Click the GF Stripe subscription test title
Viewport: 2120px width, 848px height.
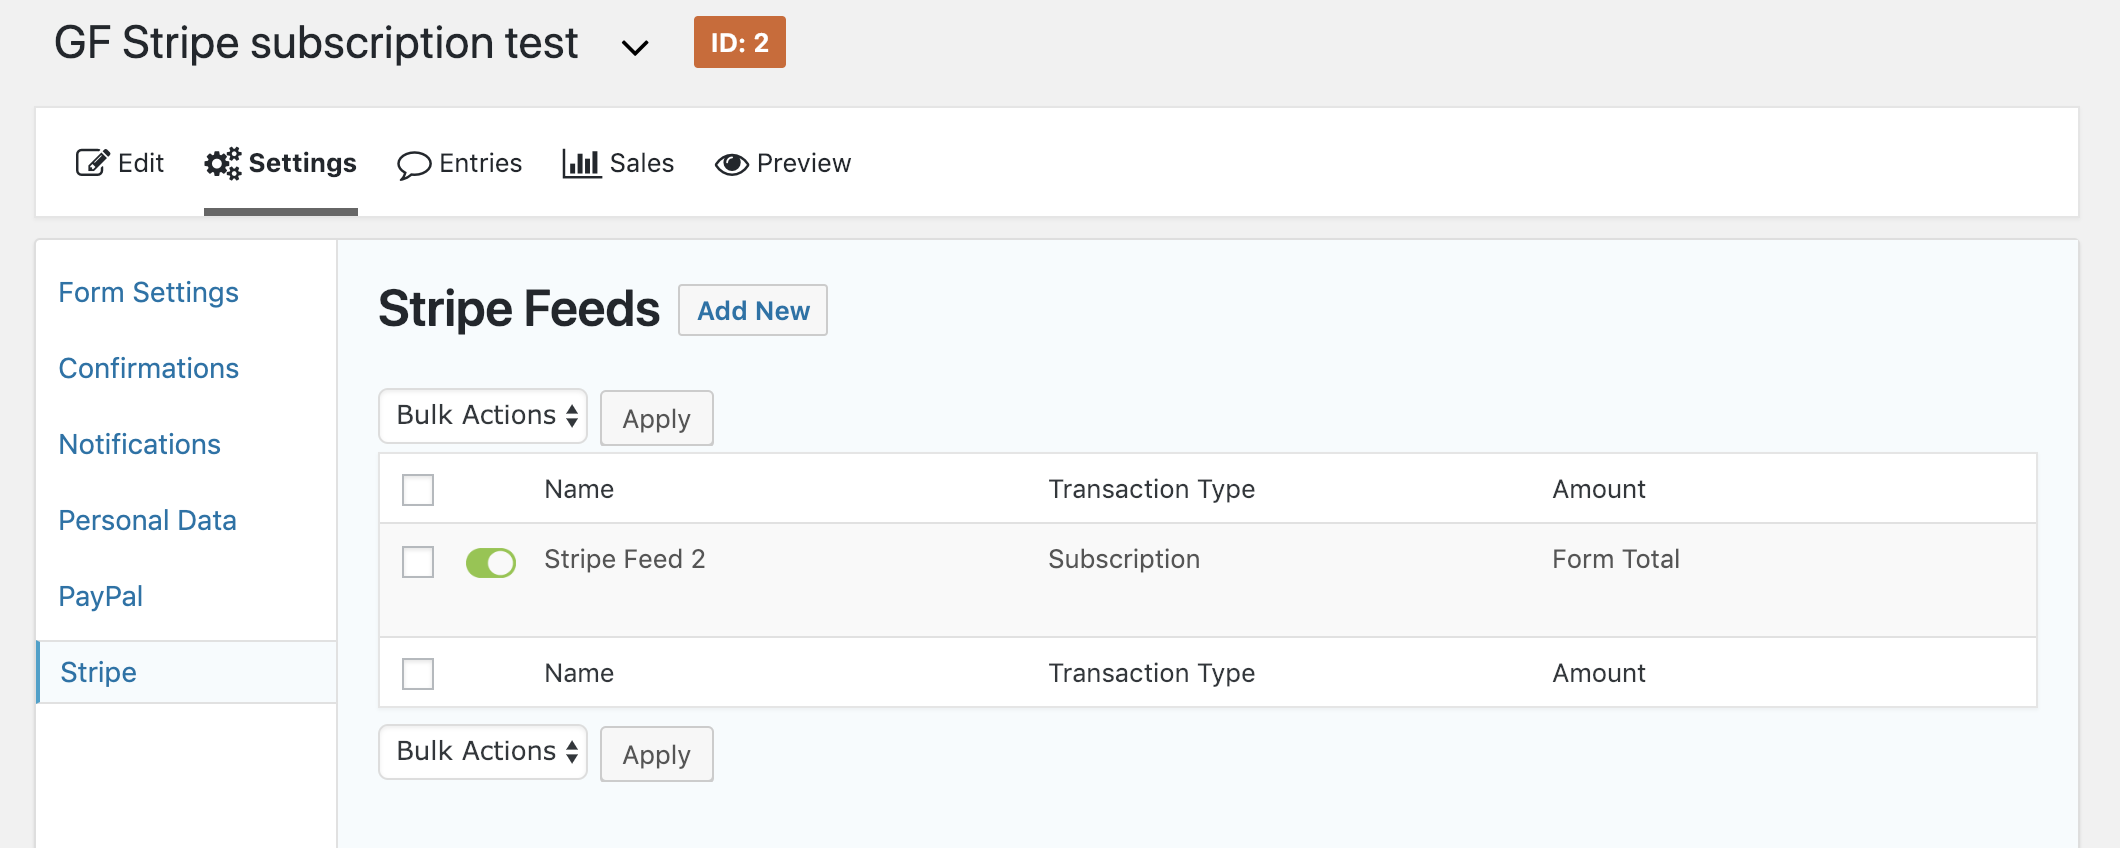(316, 43)
